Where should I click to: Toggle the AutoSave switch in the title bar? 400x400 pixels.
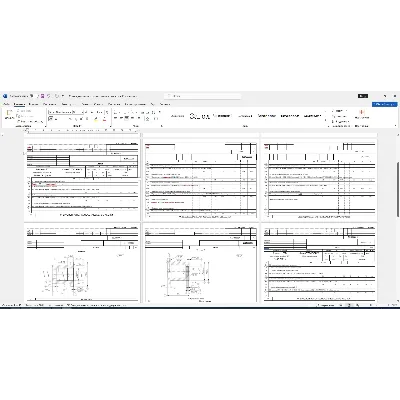click(x=32, y=96)
